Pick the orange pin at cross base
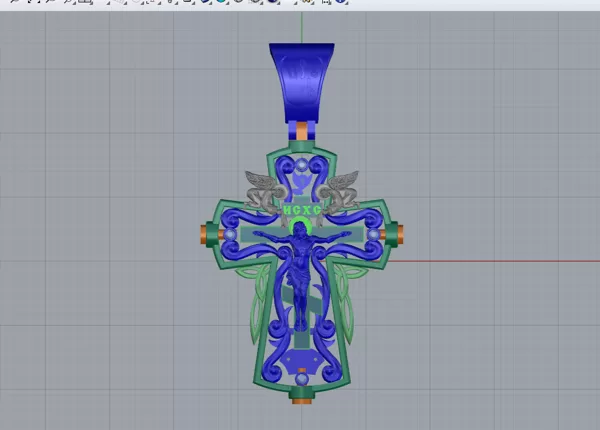This screenshot has height=430, width=600. [302, 401]
